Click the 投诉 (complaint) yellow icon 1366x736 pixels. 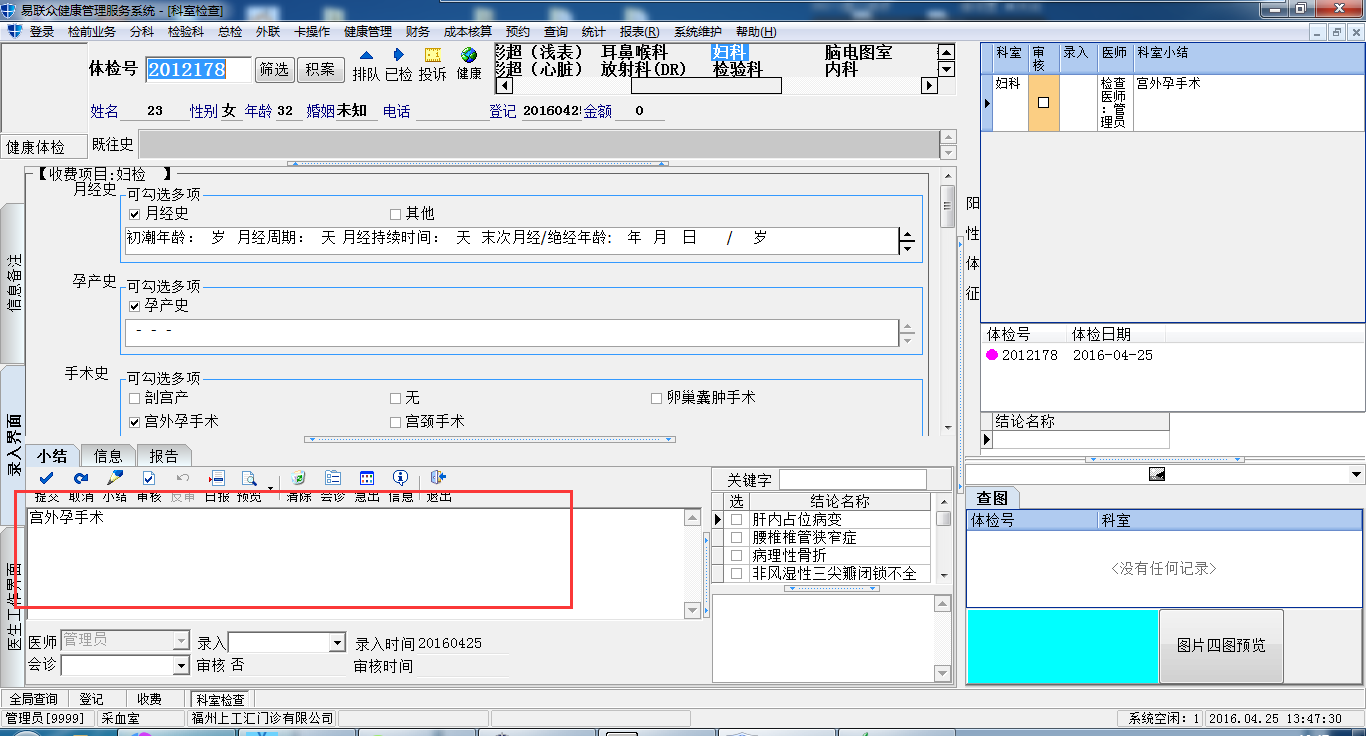point(433,55)
